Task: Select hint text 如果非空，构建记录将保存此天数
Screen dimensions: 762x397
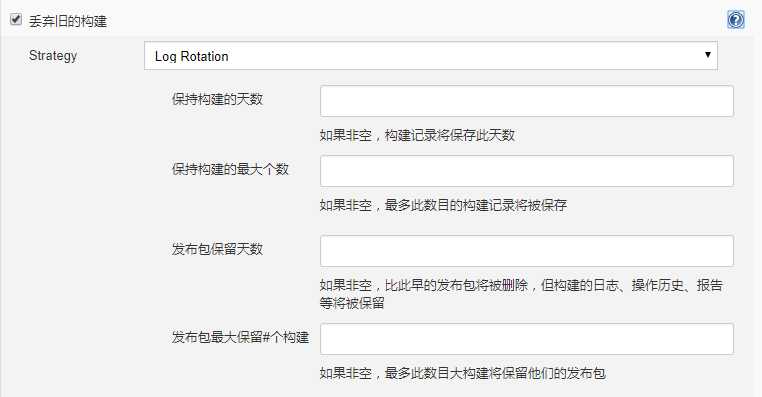Action: pos(417,135)
